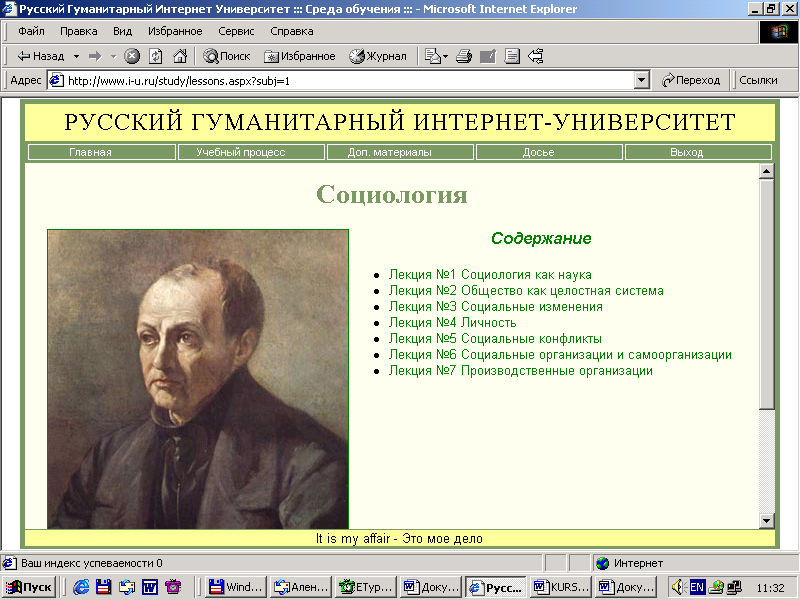The image size is (800, 600).
Task: Launch Word from the quick launch
Action: (x=150, y=587)
